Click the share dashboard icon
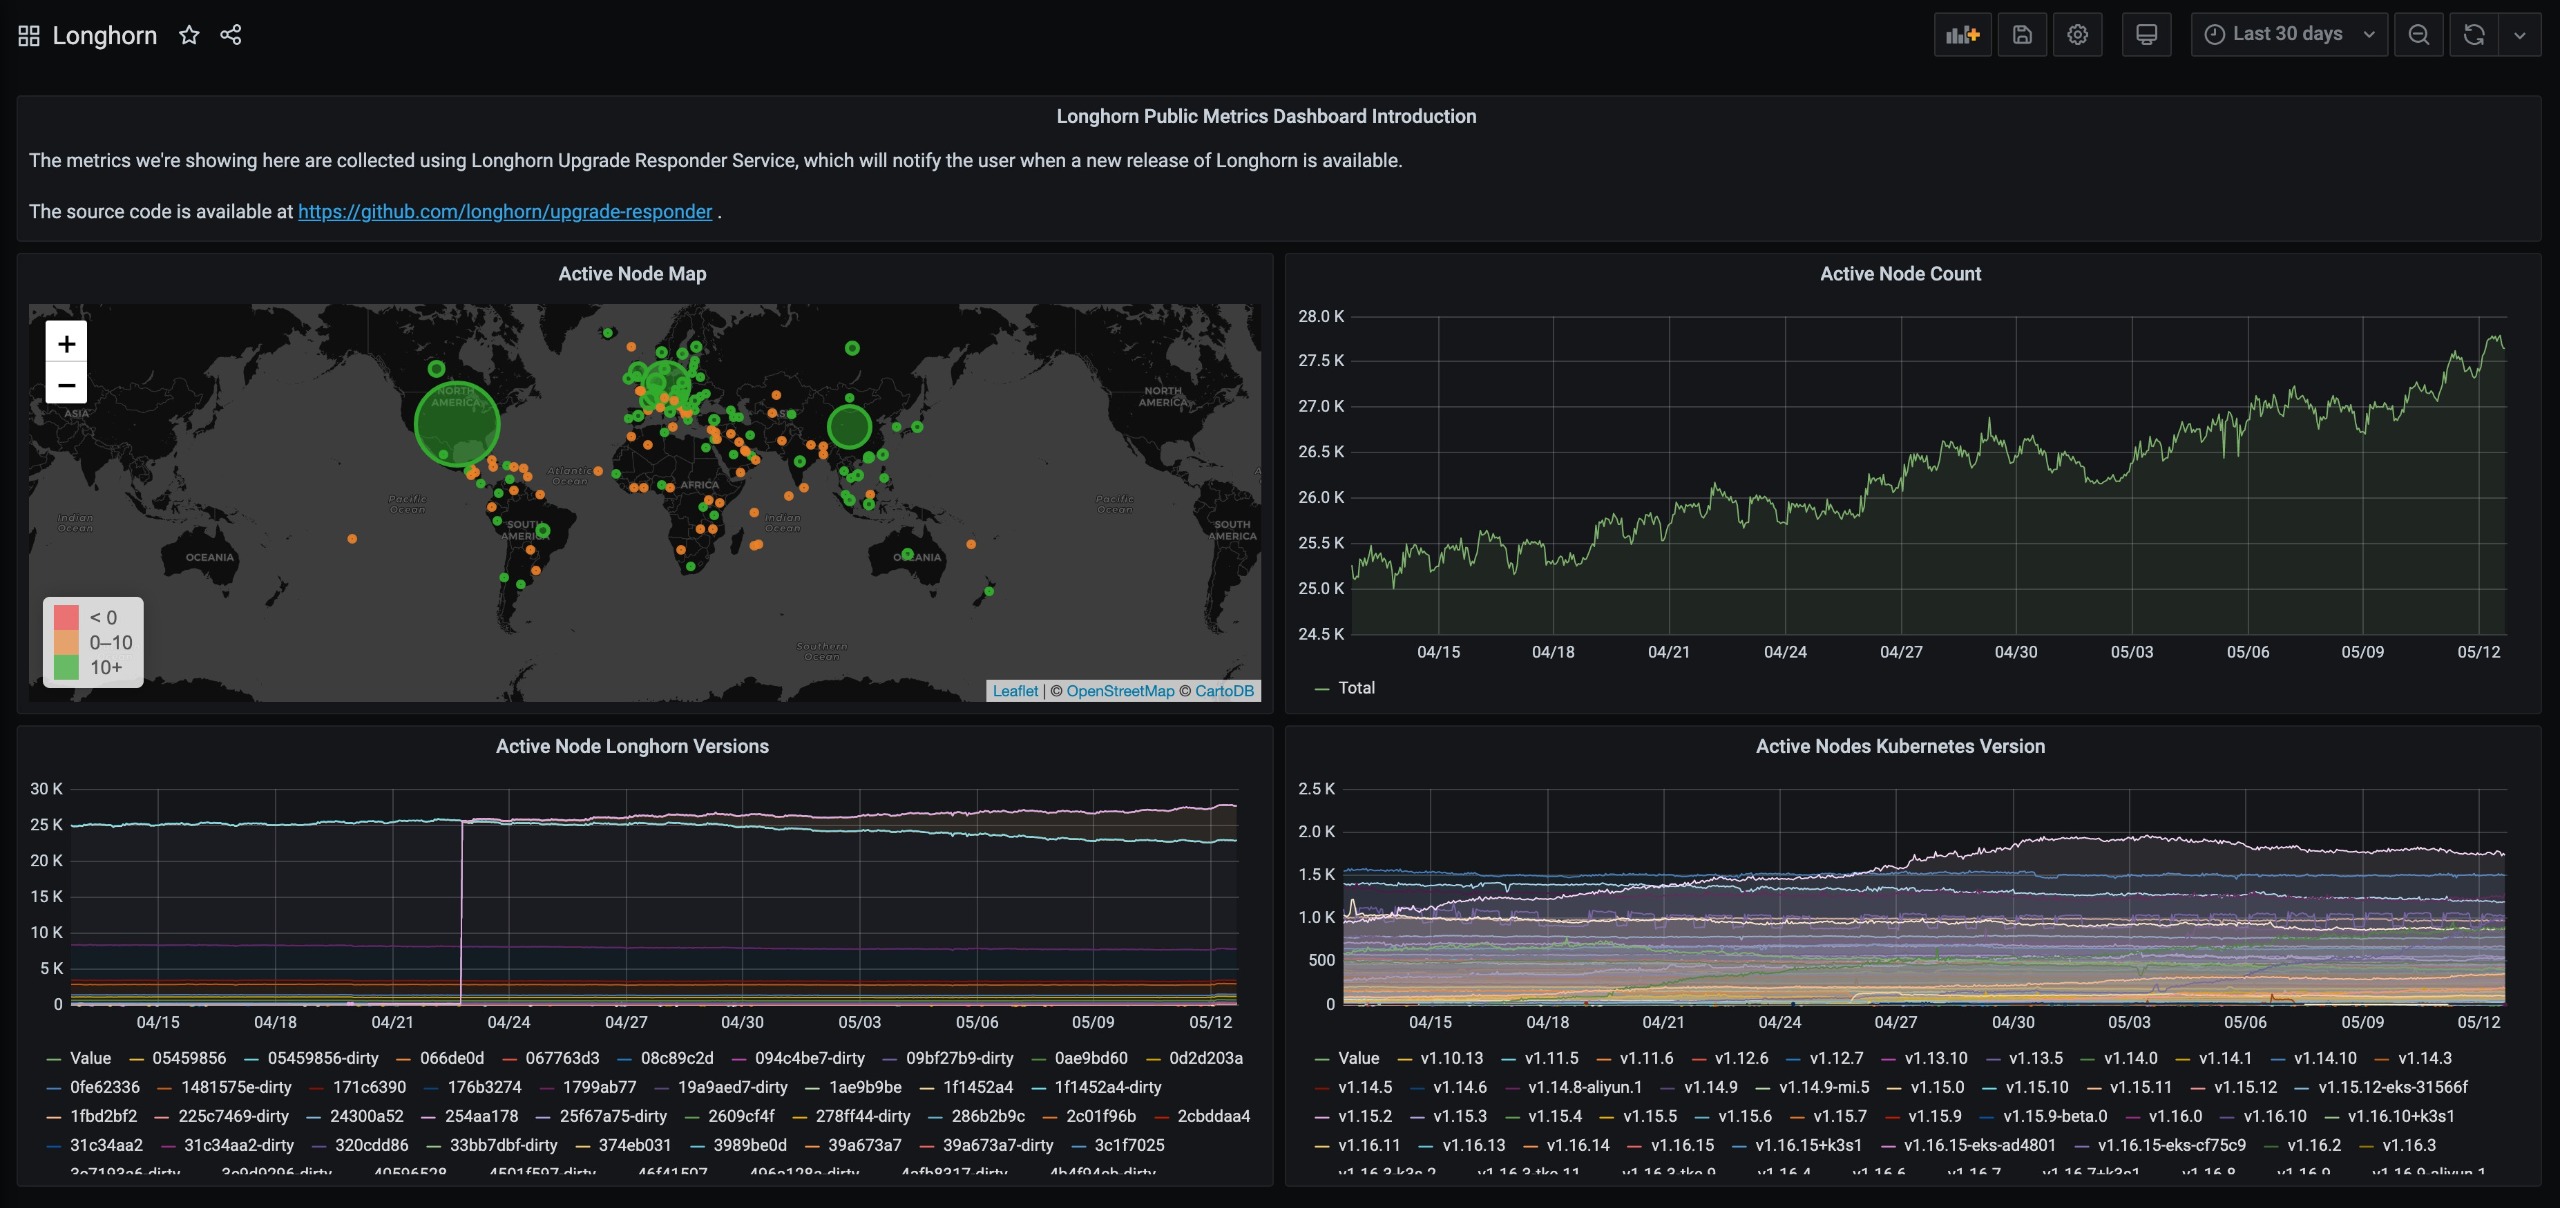2560x1208 pixels. 231,36
